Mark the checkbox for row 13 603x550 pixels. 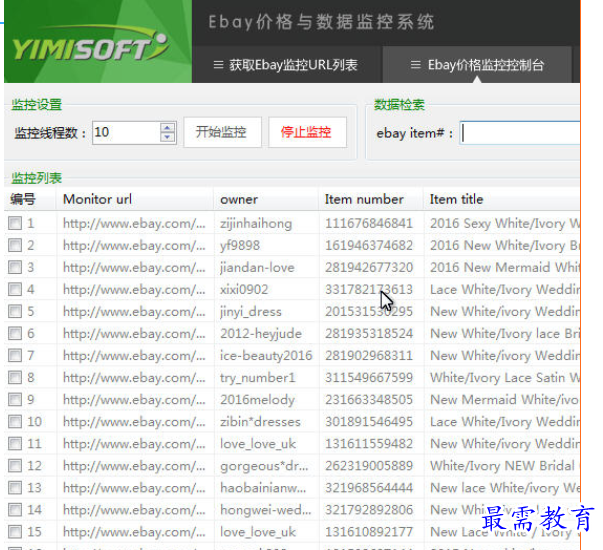pyautogui.click(x=15, y=488)
